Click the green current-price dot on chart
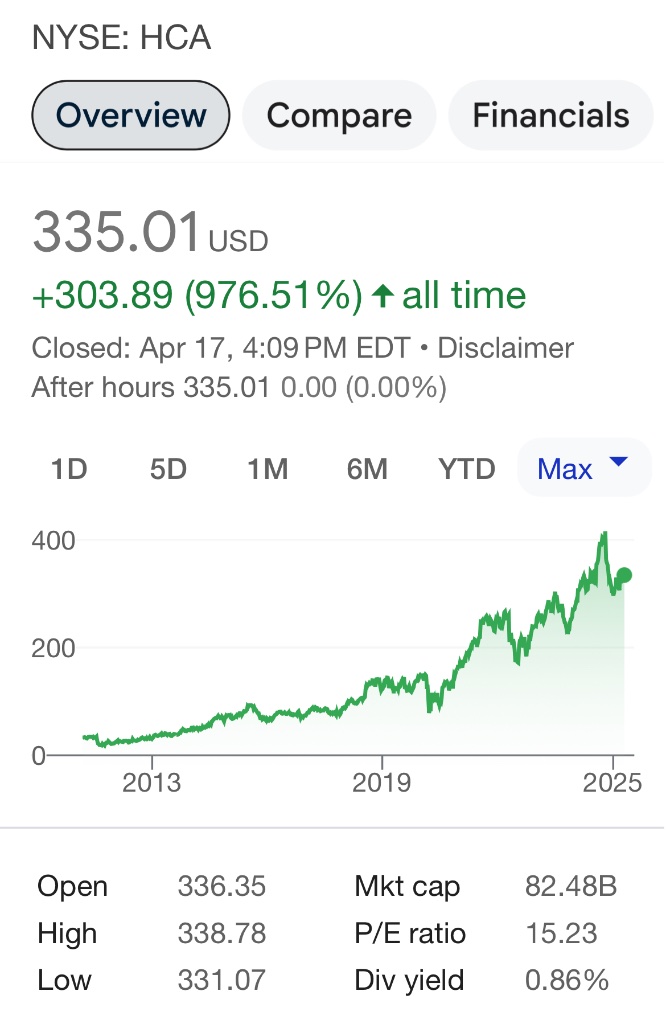This screenshot has width=666, height=1024. pyautogui.click(x=624, y=575)
